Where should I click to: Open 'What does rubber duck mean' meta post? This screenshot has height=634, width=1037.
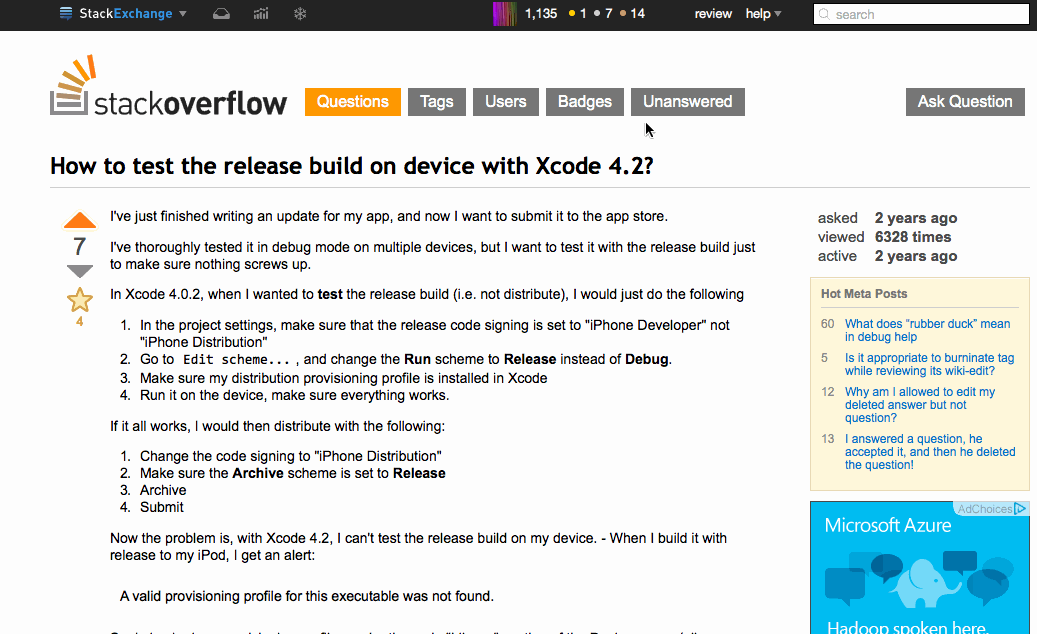click(x=927, y=331)
